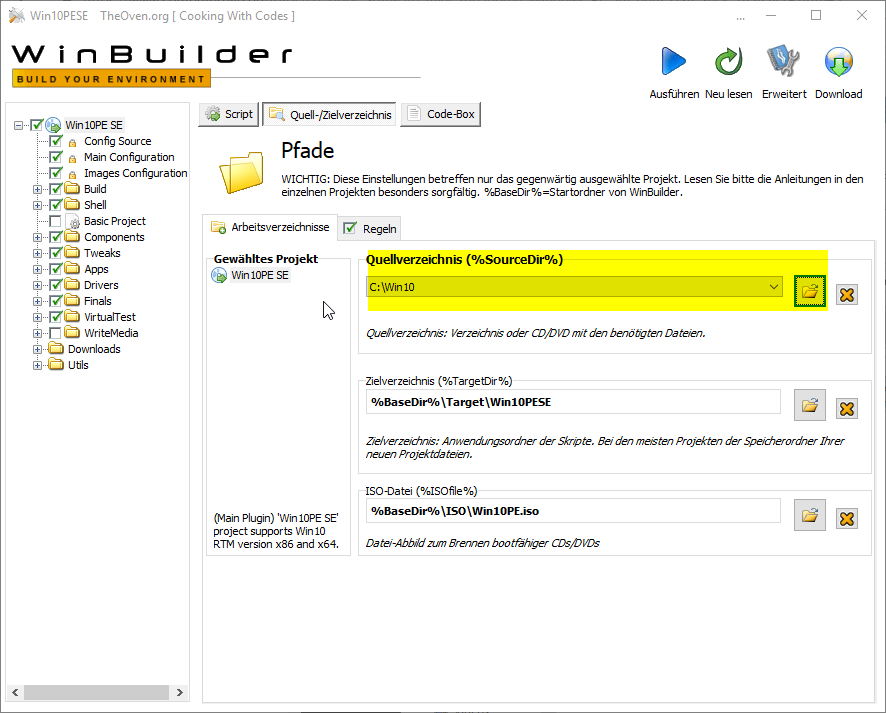Image resolution: width=886 pixels, height=713 pixels.
Task: Expand the Apps folder node
Action: coord(37,269)
